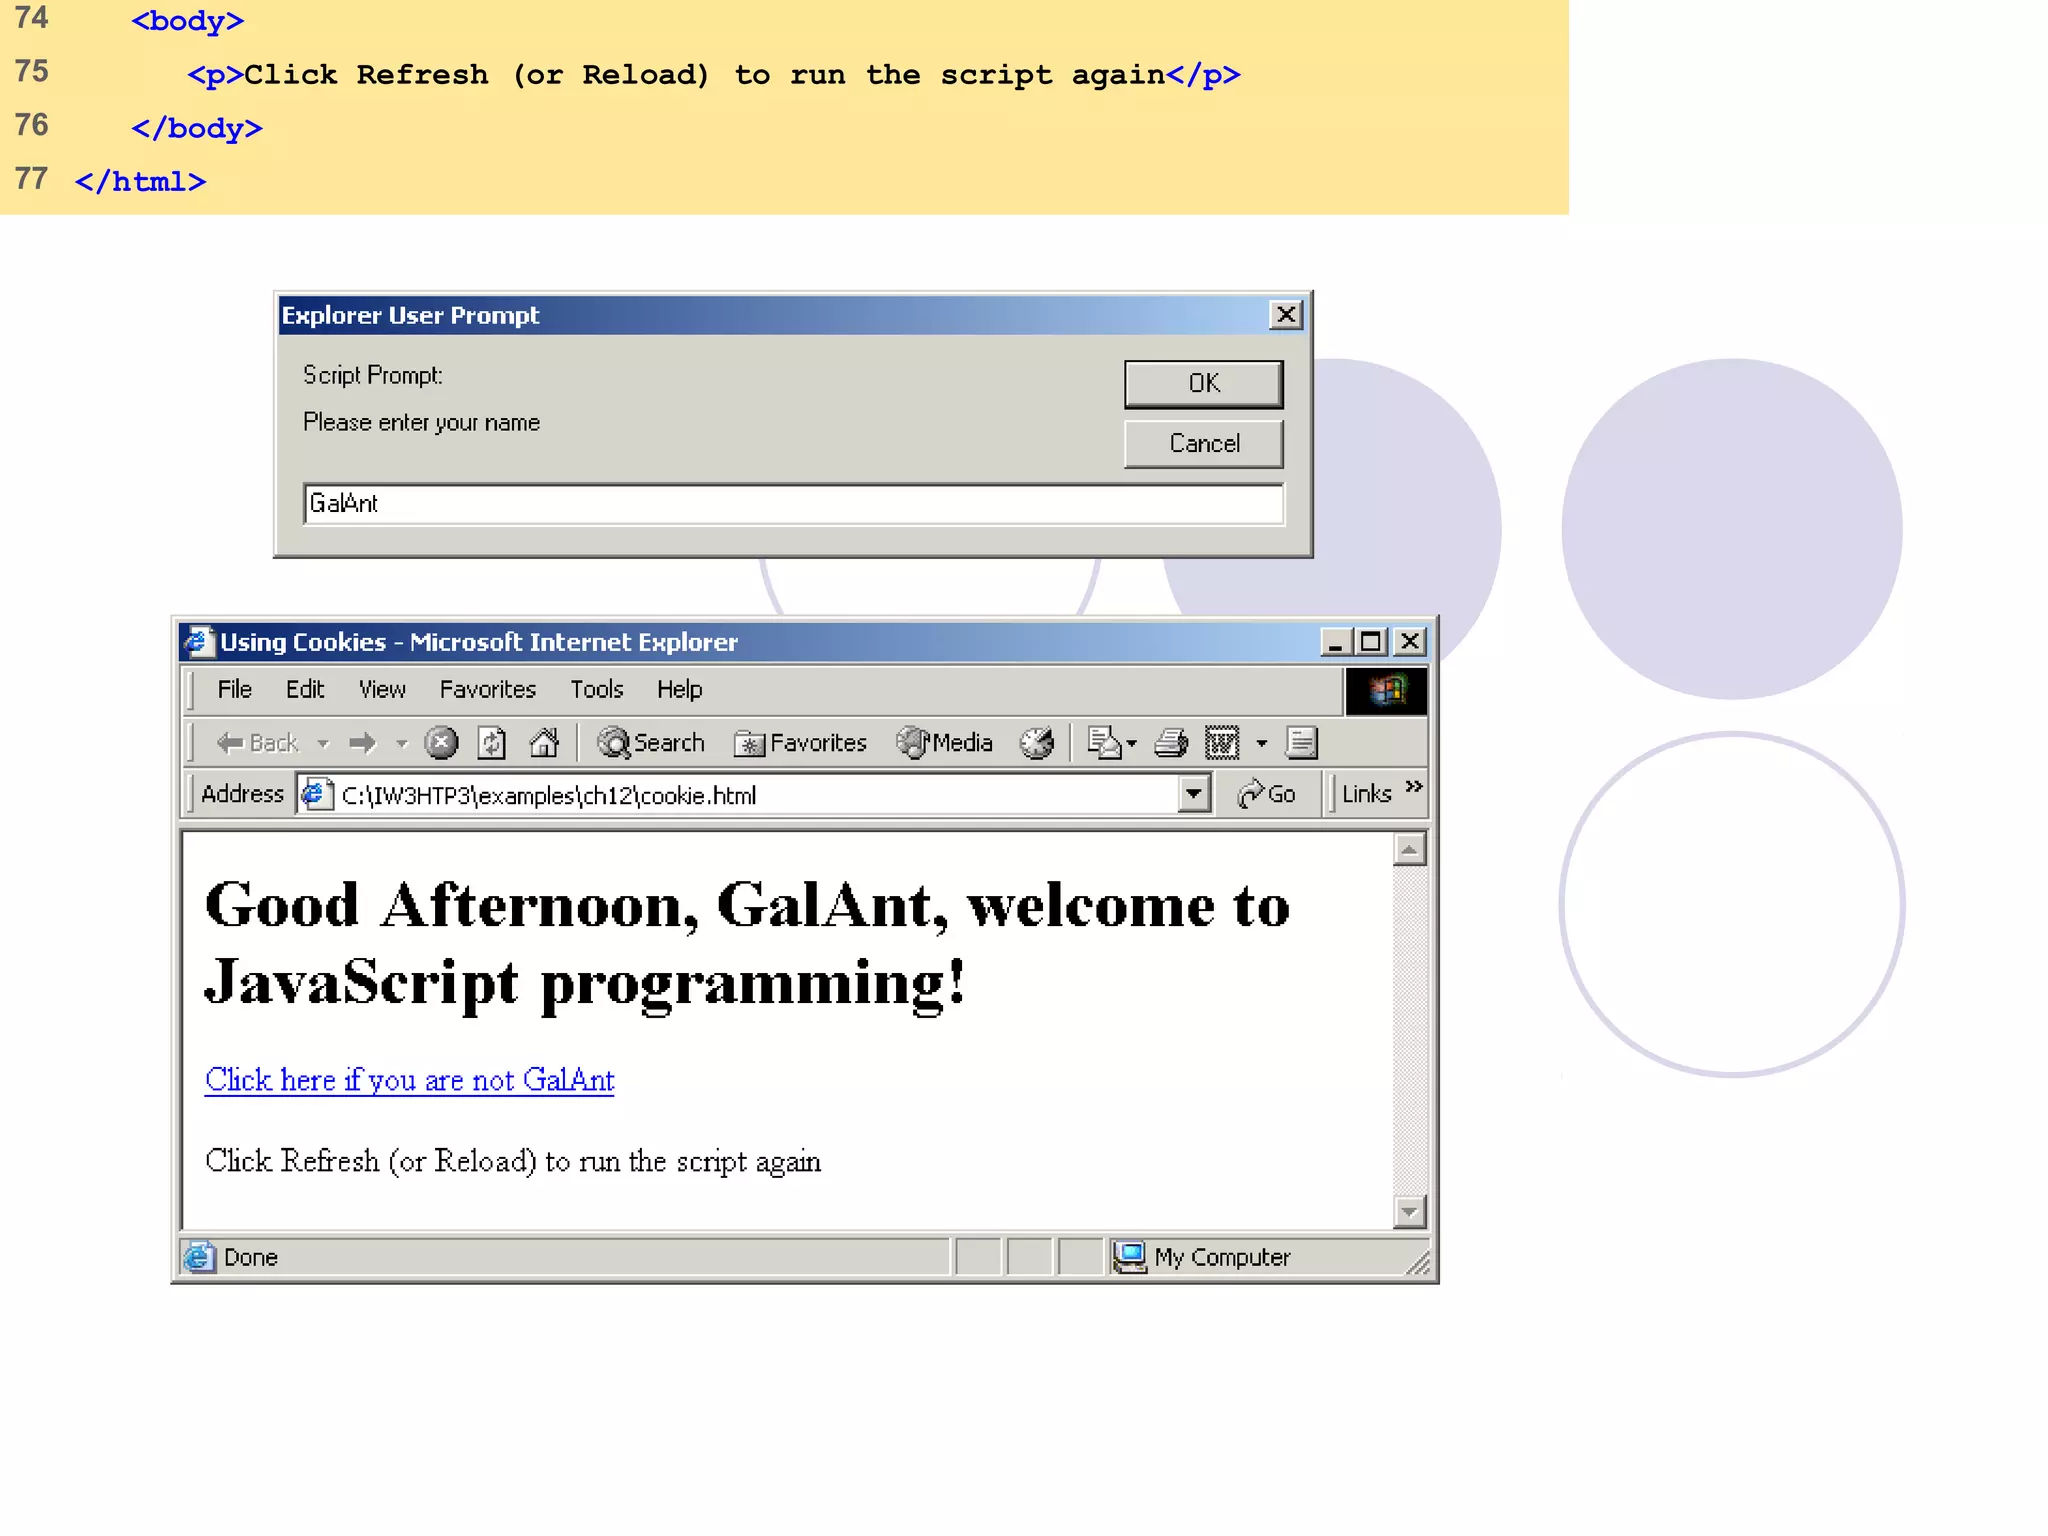Go to Home page icon
Viewport: 2048px width, 1536px height.
(544, 743)
